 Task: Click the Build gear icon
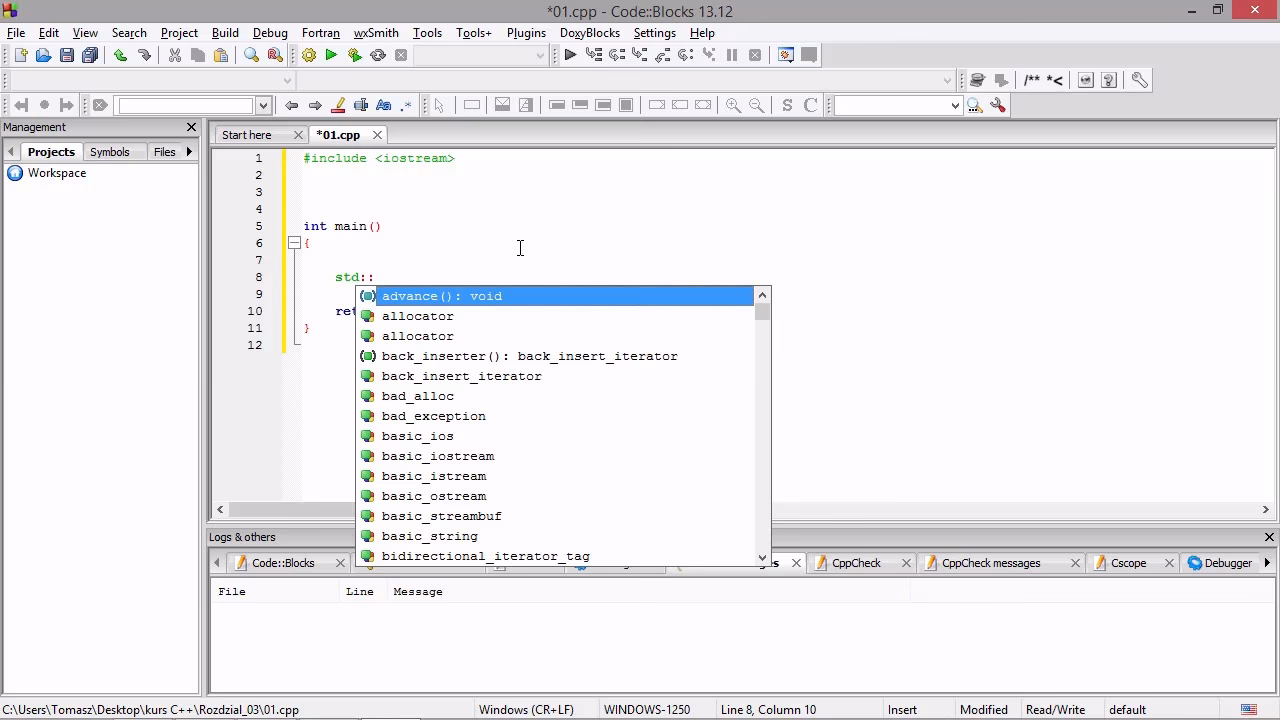pyautogui.click(x=308, y=56)
